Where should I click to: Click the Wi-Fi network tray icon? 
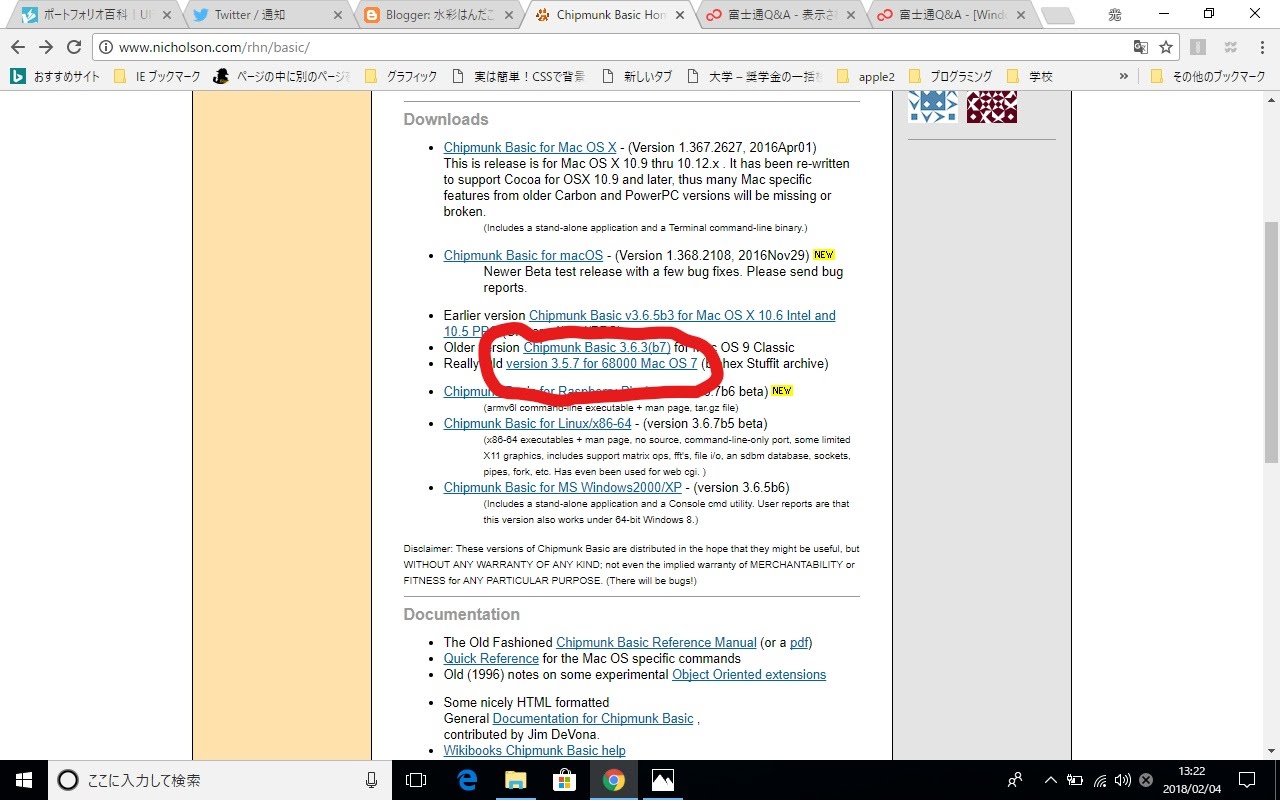1100,780
